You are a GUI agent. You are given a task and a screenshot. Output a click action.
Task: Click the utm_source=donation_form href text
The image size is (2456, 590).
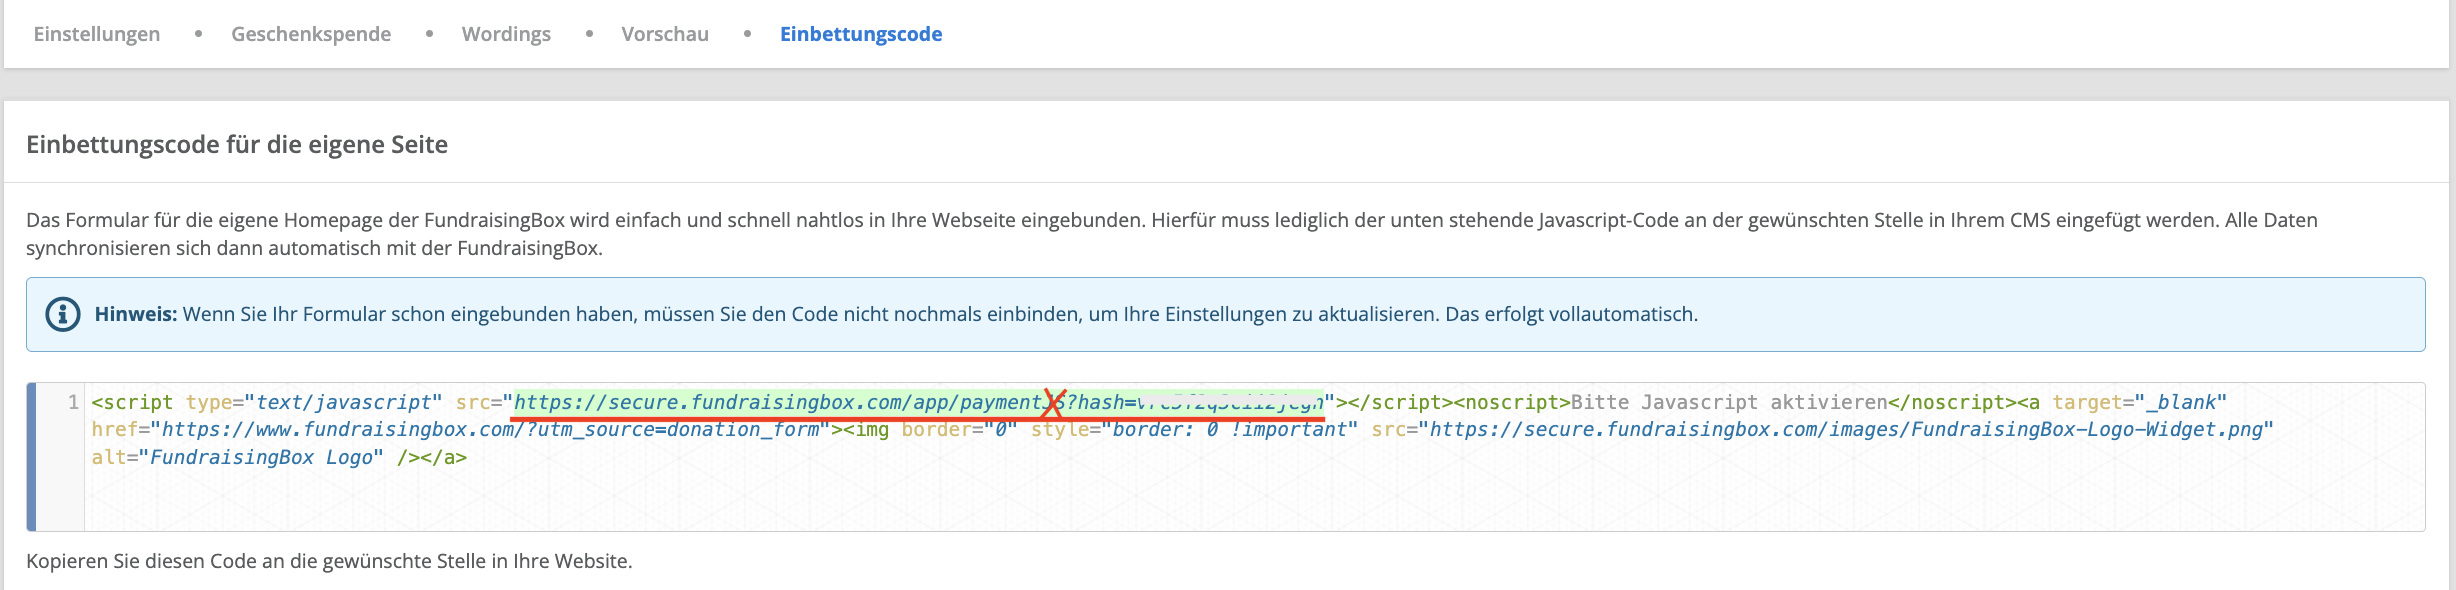click(x=490, y=429)
